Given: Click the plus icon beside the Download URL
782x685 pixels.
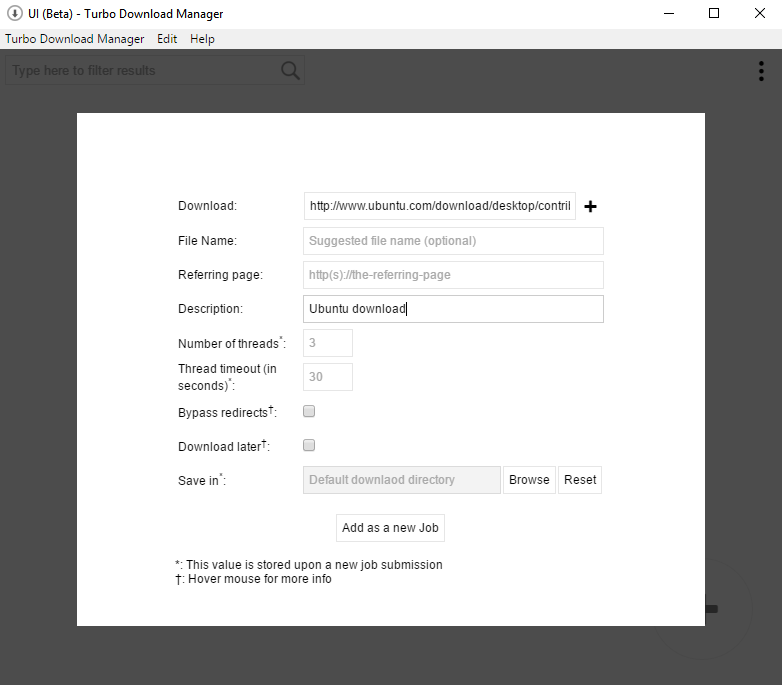Looking at the screenshot, I should pos(590,207).
